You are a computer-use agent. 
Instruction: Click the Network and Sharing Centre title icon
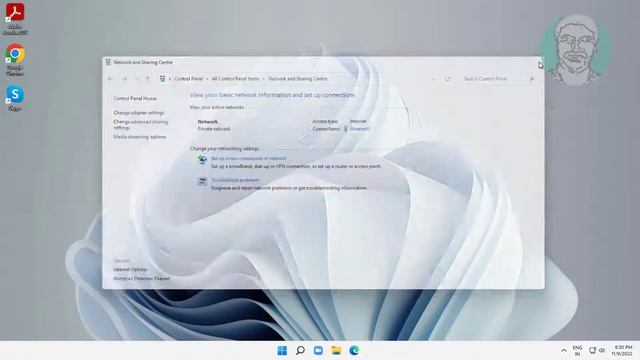(x=108, y=62)
